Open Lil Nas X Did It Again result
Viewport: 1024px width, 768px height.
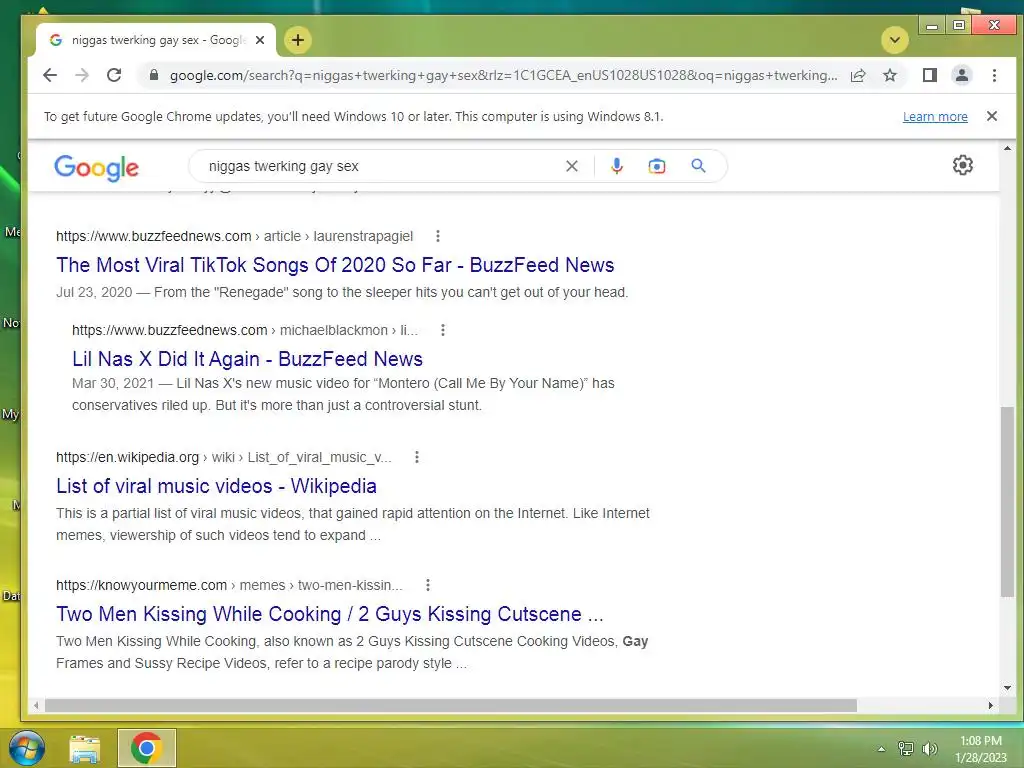(247, 359)
